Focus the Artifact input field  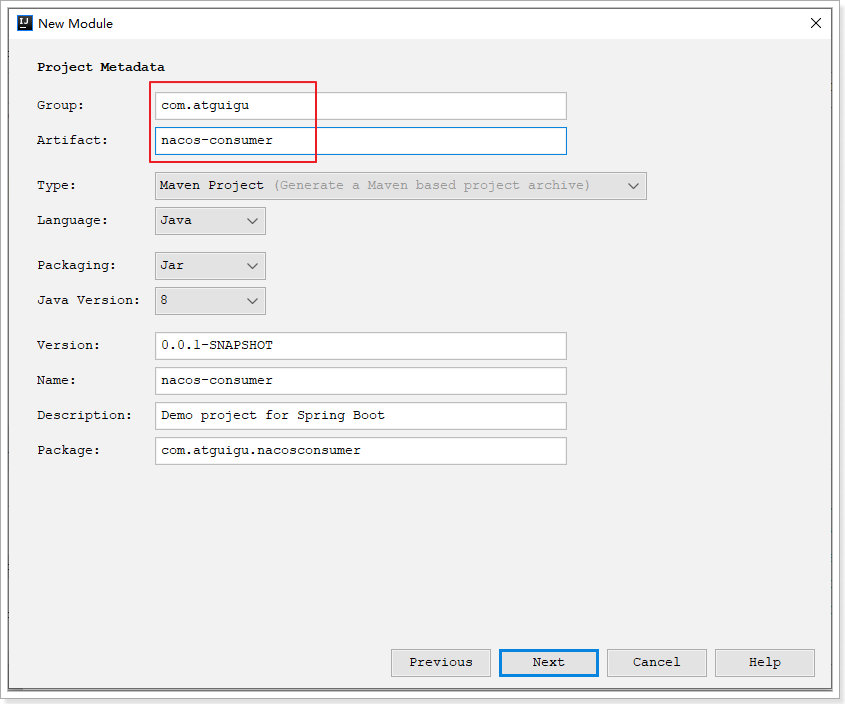pos(361,141)
